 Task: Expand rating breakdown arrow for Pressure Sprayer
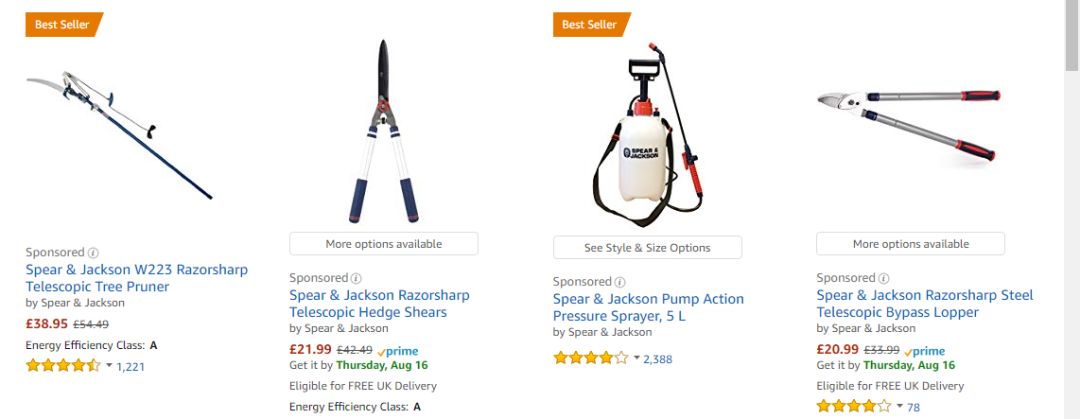pyautogui.click(x=636, y=358)
